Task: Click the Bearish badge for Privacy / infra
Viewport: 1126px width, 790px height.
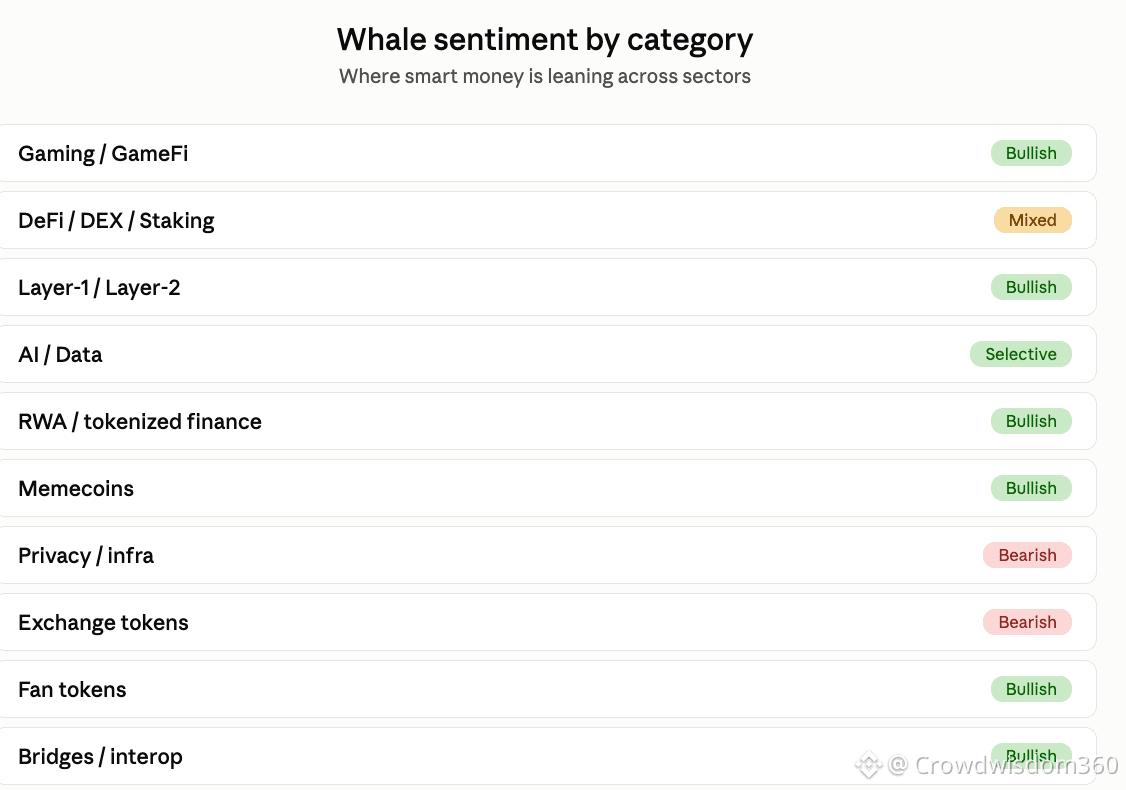Action: click(1028, 555)
